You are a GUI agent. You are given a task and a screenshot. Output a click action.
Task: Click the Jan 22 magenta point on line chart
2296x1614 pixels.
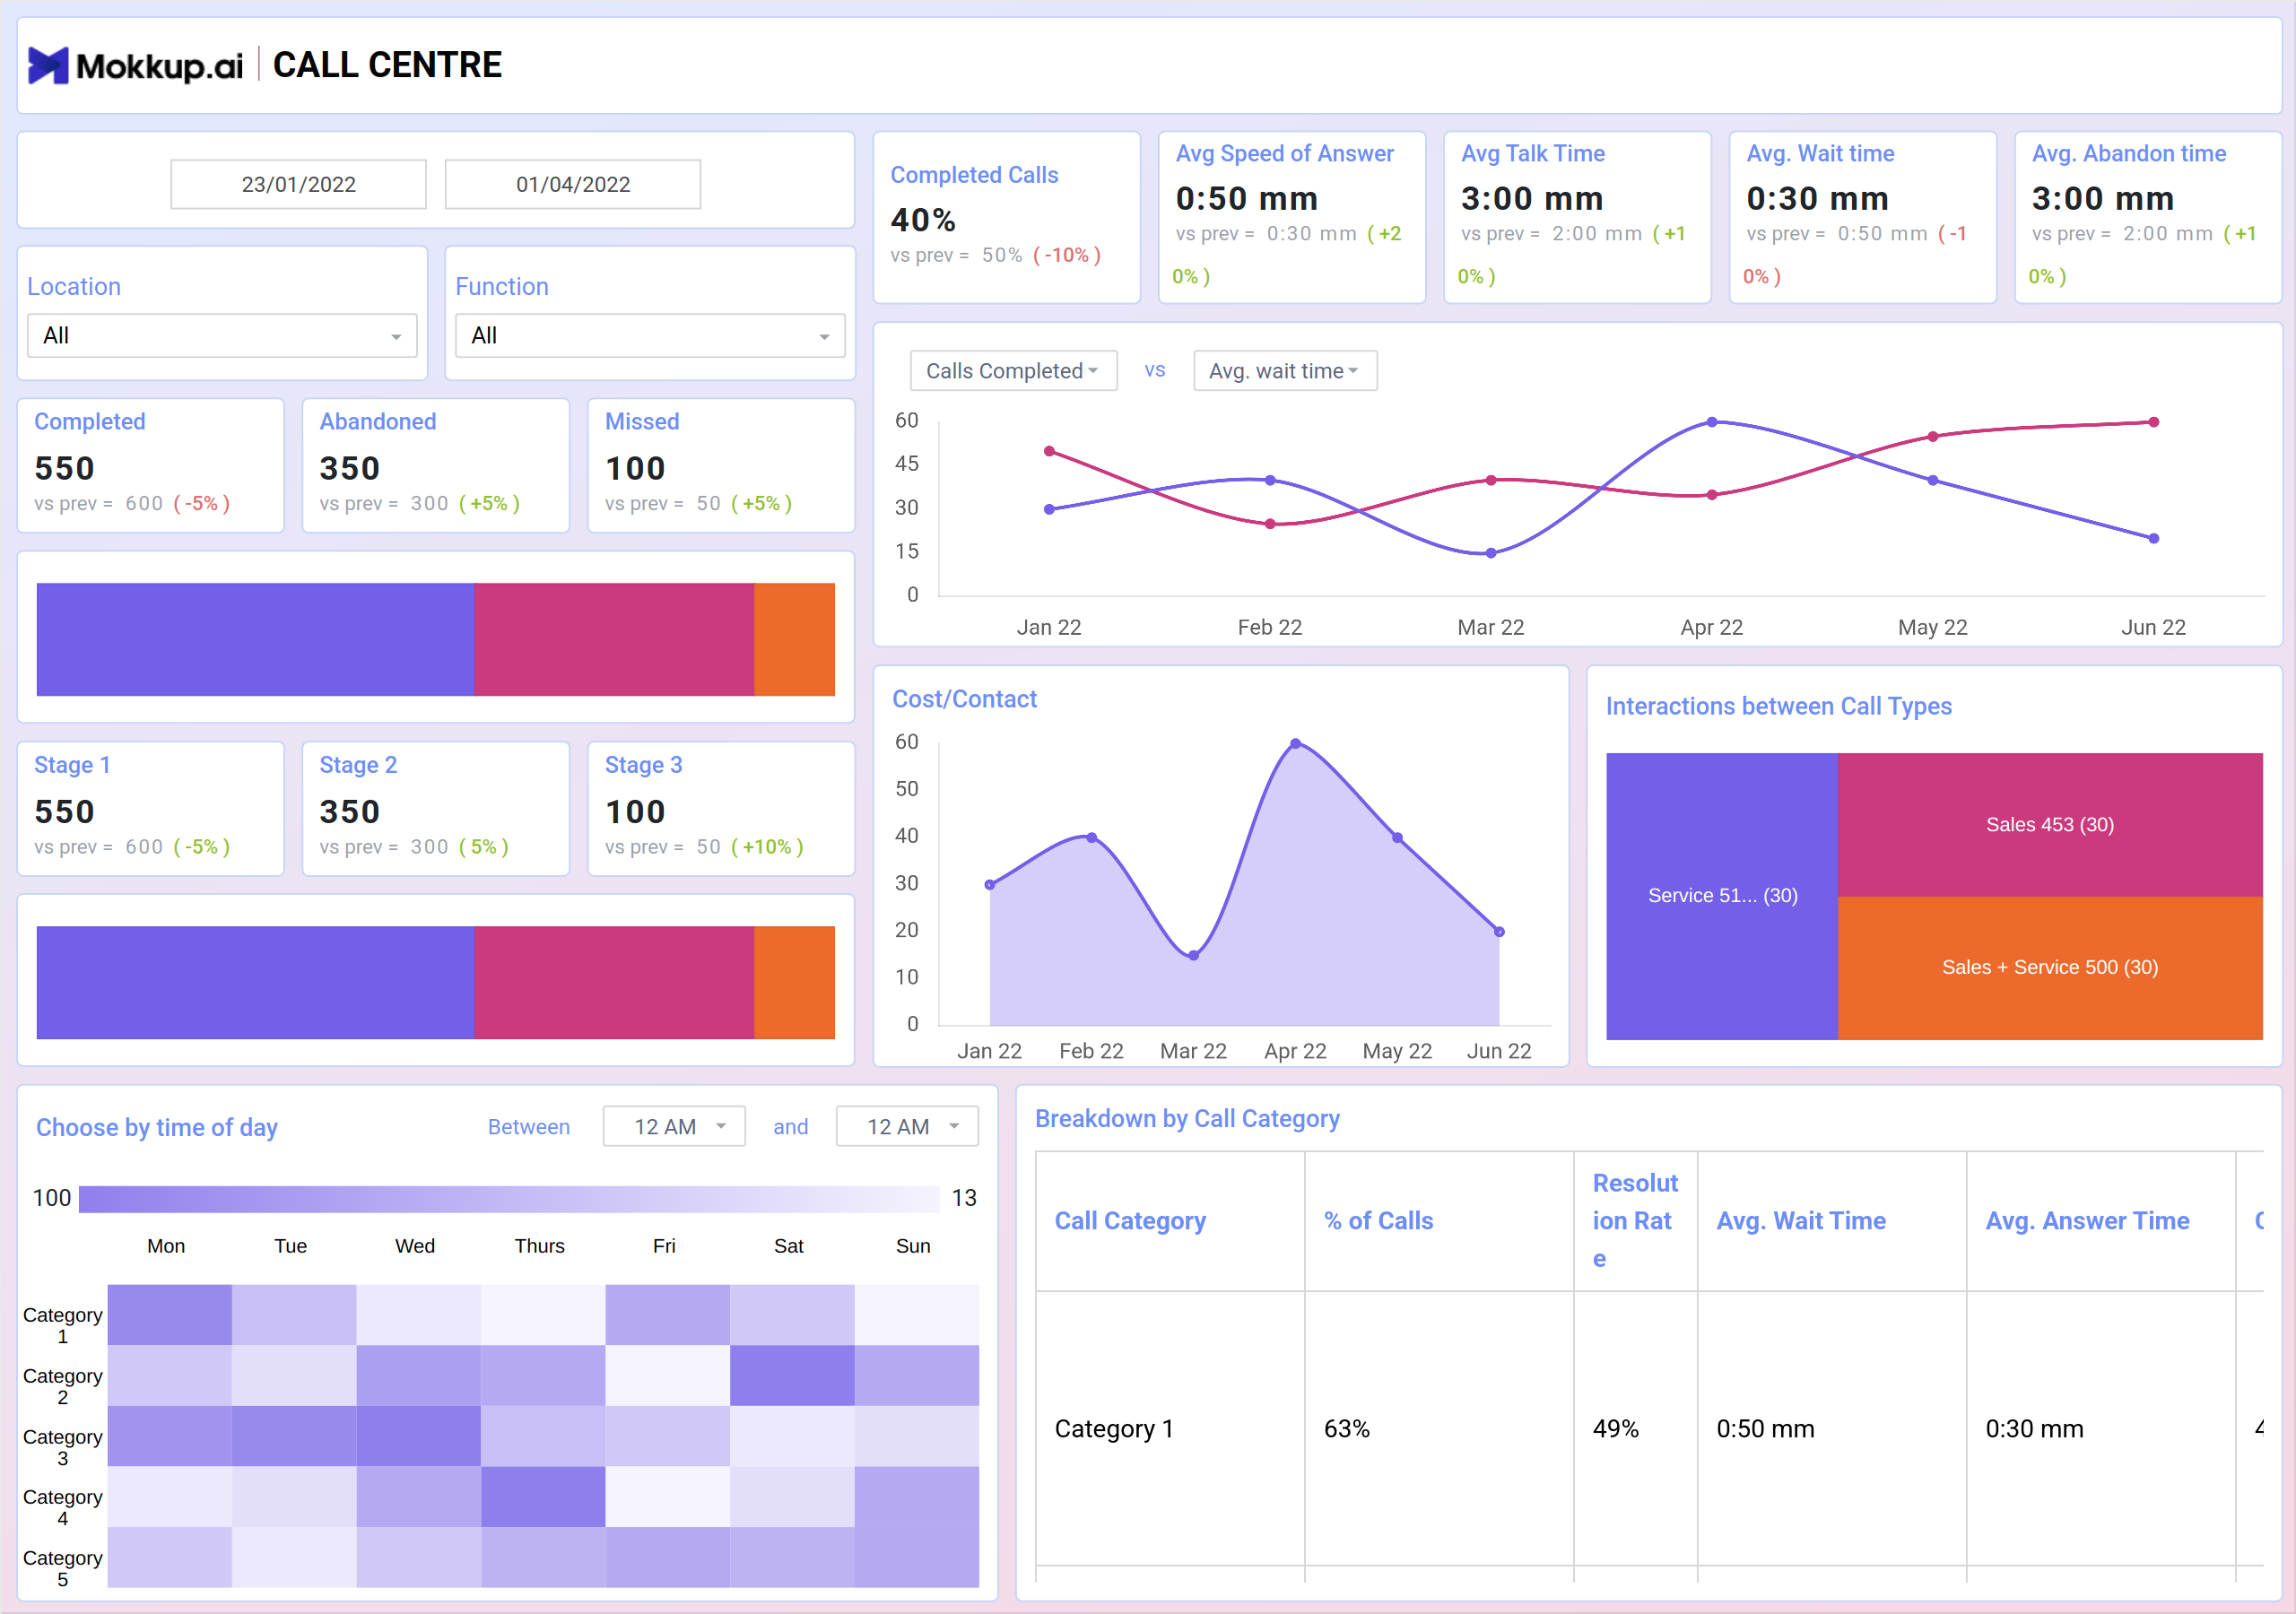pyautogui.click(x=1049, y=451)
